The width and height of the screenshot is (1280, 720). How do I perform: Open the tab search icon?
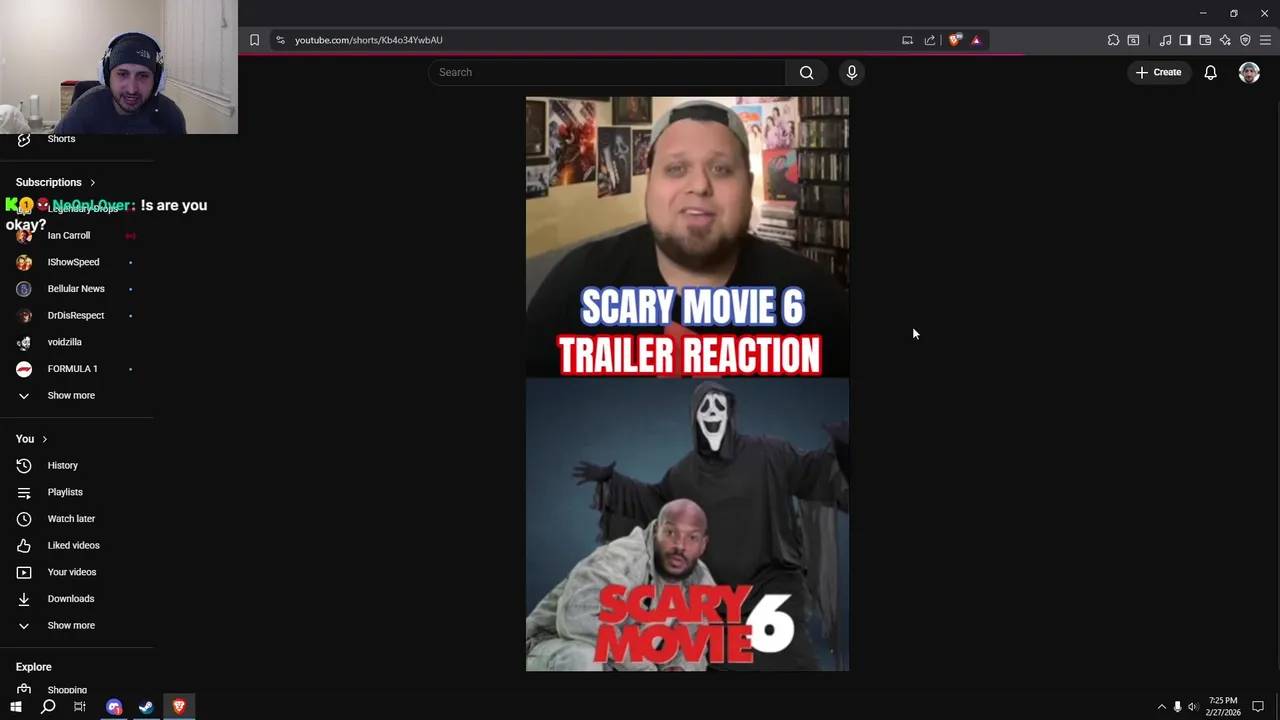pos(1133,40)
